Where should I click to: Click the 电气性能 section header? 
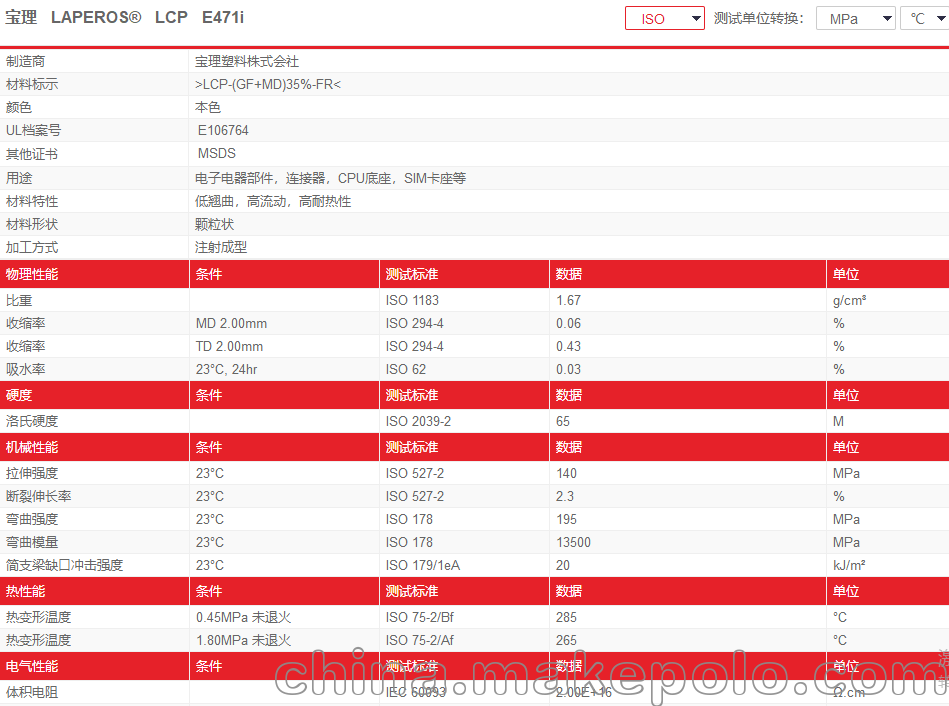click(x=32, y=667)
